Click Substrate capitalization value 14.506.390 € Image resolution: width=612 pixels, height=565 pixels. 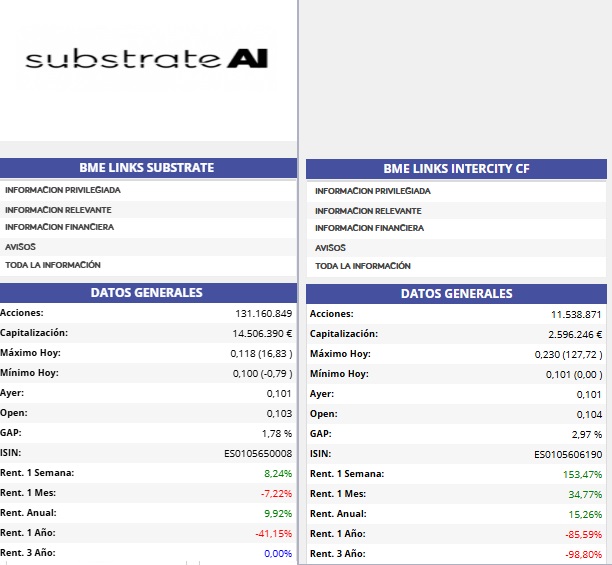tap(262, 334)
